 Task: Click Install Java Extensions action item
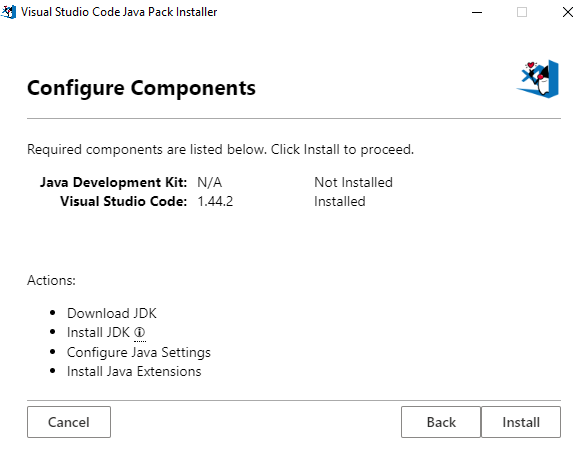pos(134,371)
